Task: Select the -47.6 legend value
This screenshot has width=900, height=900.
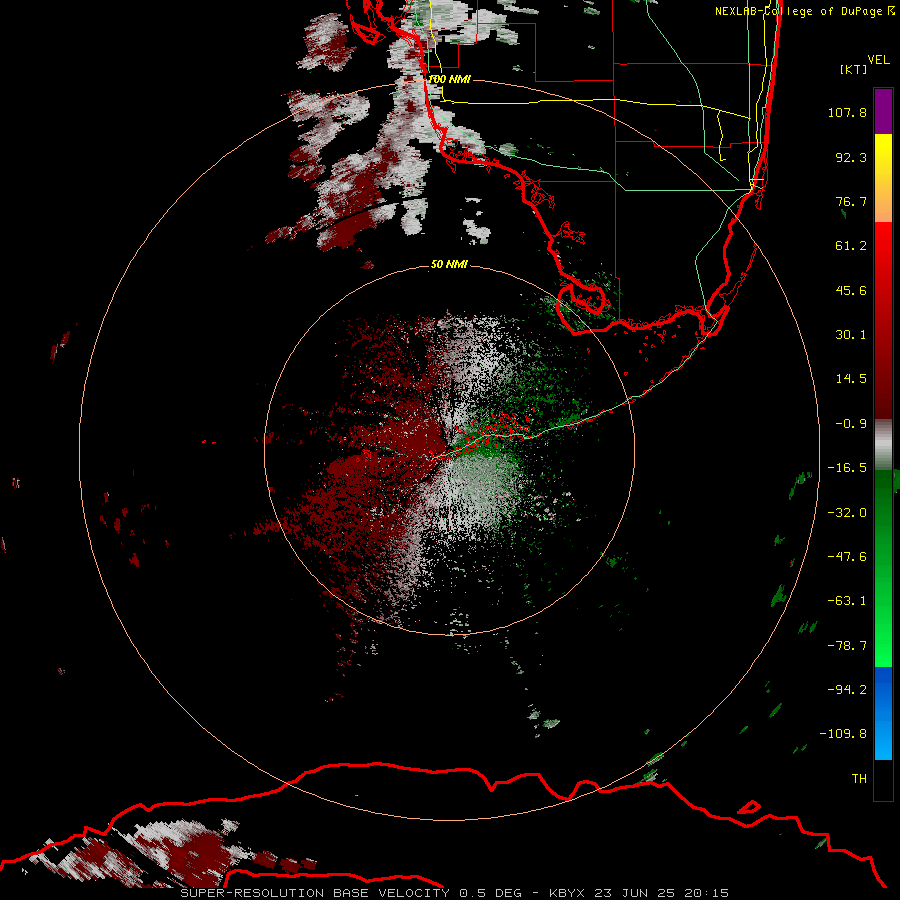Action: 847,557
